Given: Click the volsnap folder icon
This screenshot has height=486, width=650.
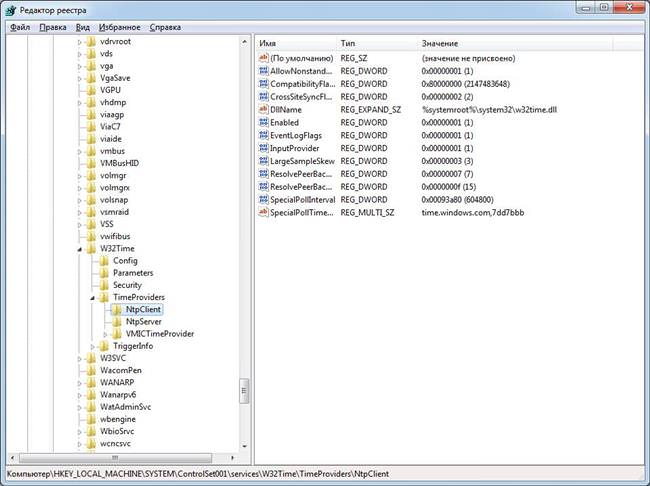Looking at the screenshot, I should [x=91, y=200].
